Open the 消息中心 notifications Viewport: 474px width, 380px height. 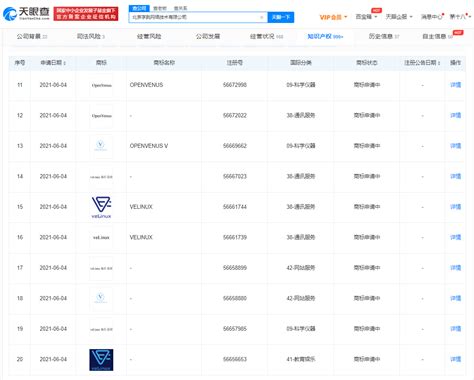432,17
